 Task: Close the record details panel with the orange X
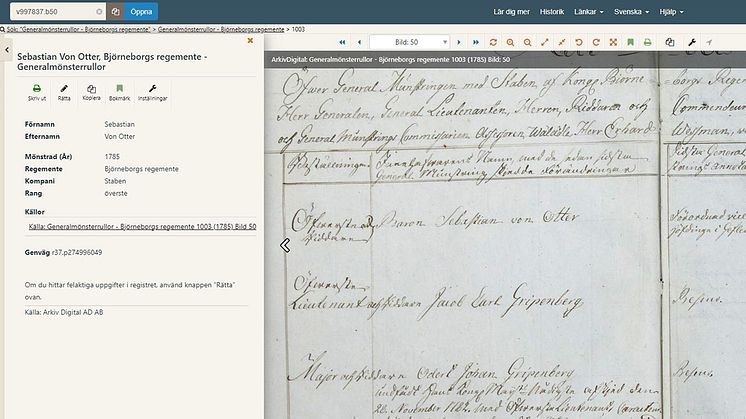click(x=250, y=41)
